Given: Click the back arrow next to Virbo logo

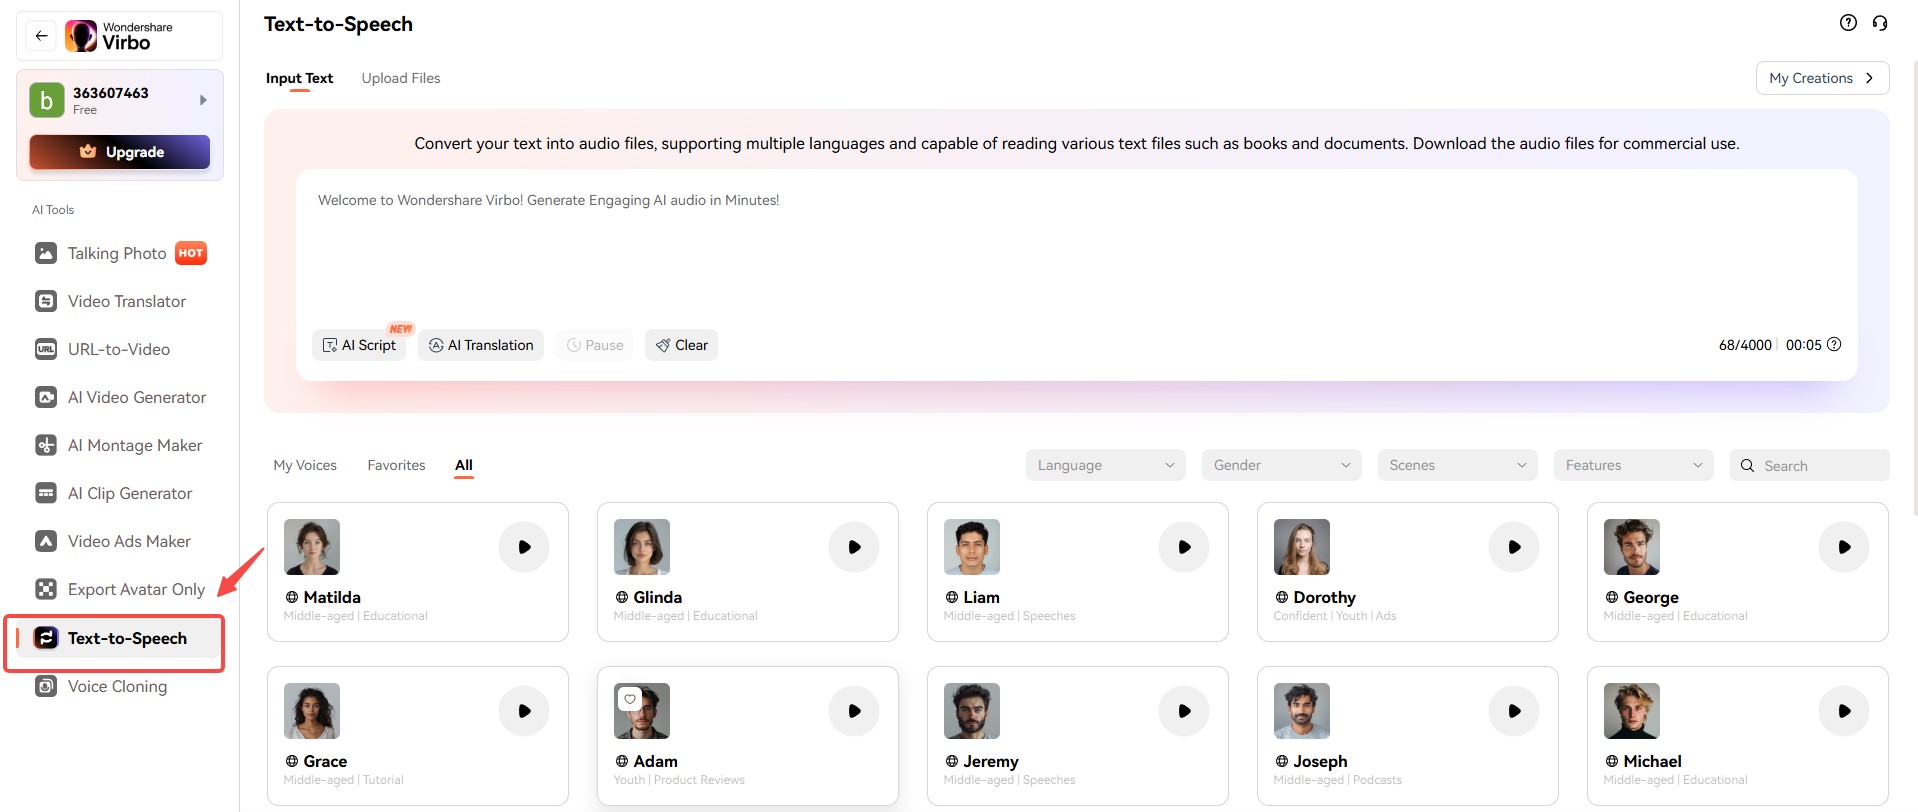Looking at the screenshot, I should tap(41, 36).
